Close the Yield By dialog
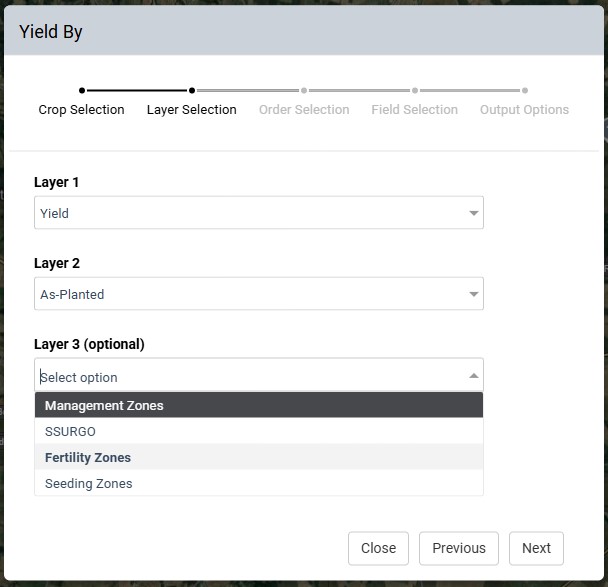Image resolution: width=608 pixels, height=587 pixels. pyautogui.click(x=378, y=548)
